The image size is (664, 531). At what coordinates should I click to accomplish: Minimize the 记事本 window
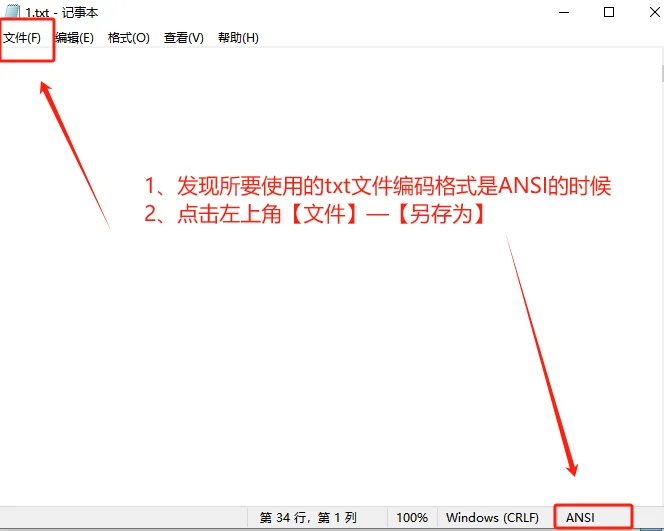pyautogui.click(x=564, y=12)
